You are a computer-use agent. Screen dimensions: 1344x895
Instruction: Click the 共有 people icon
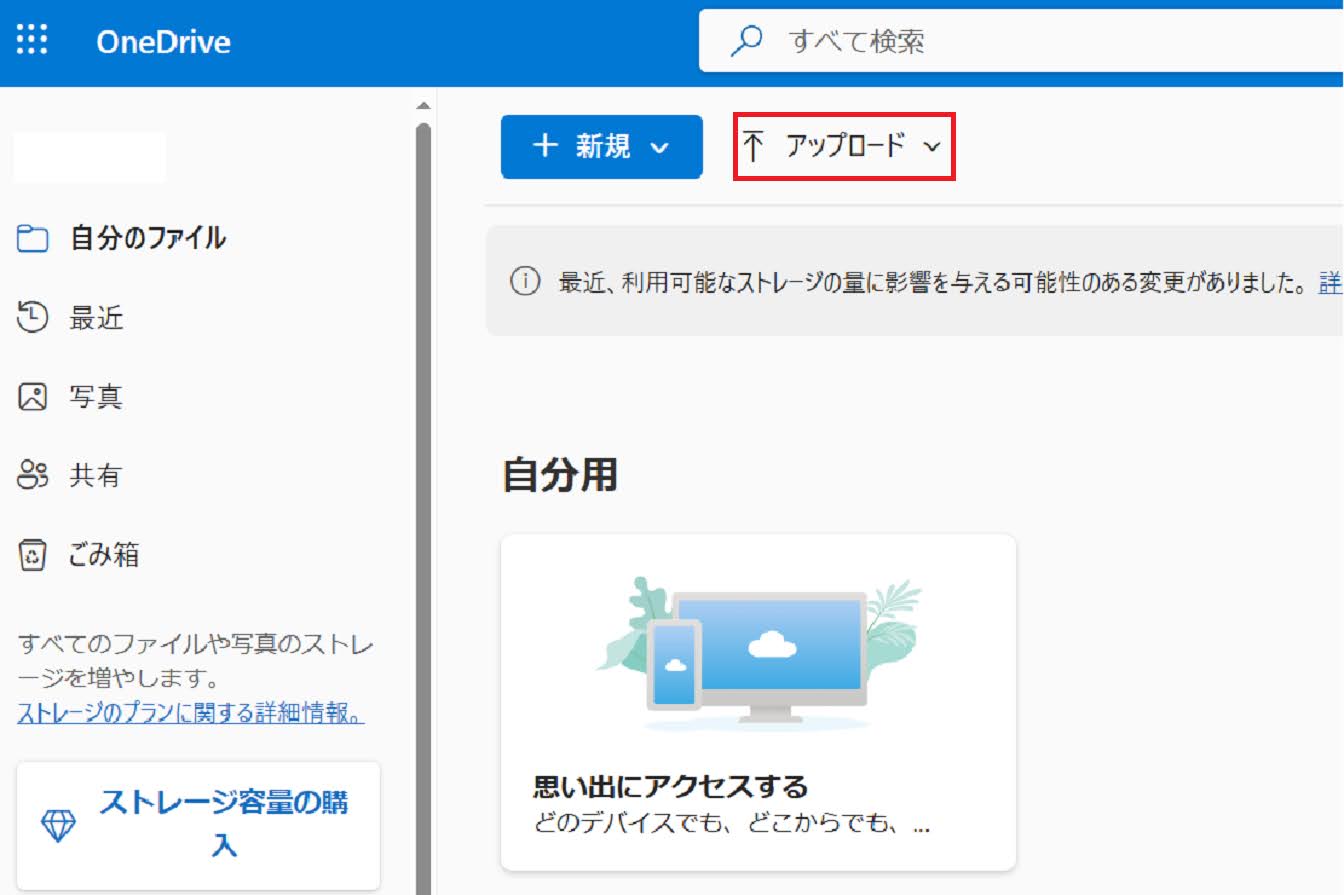coord(33,476)
